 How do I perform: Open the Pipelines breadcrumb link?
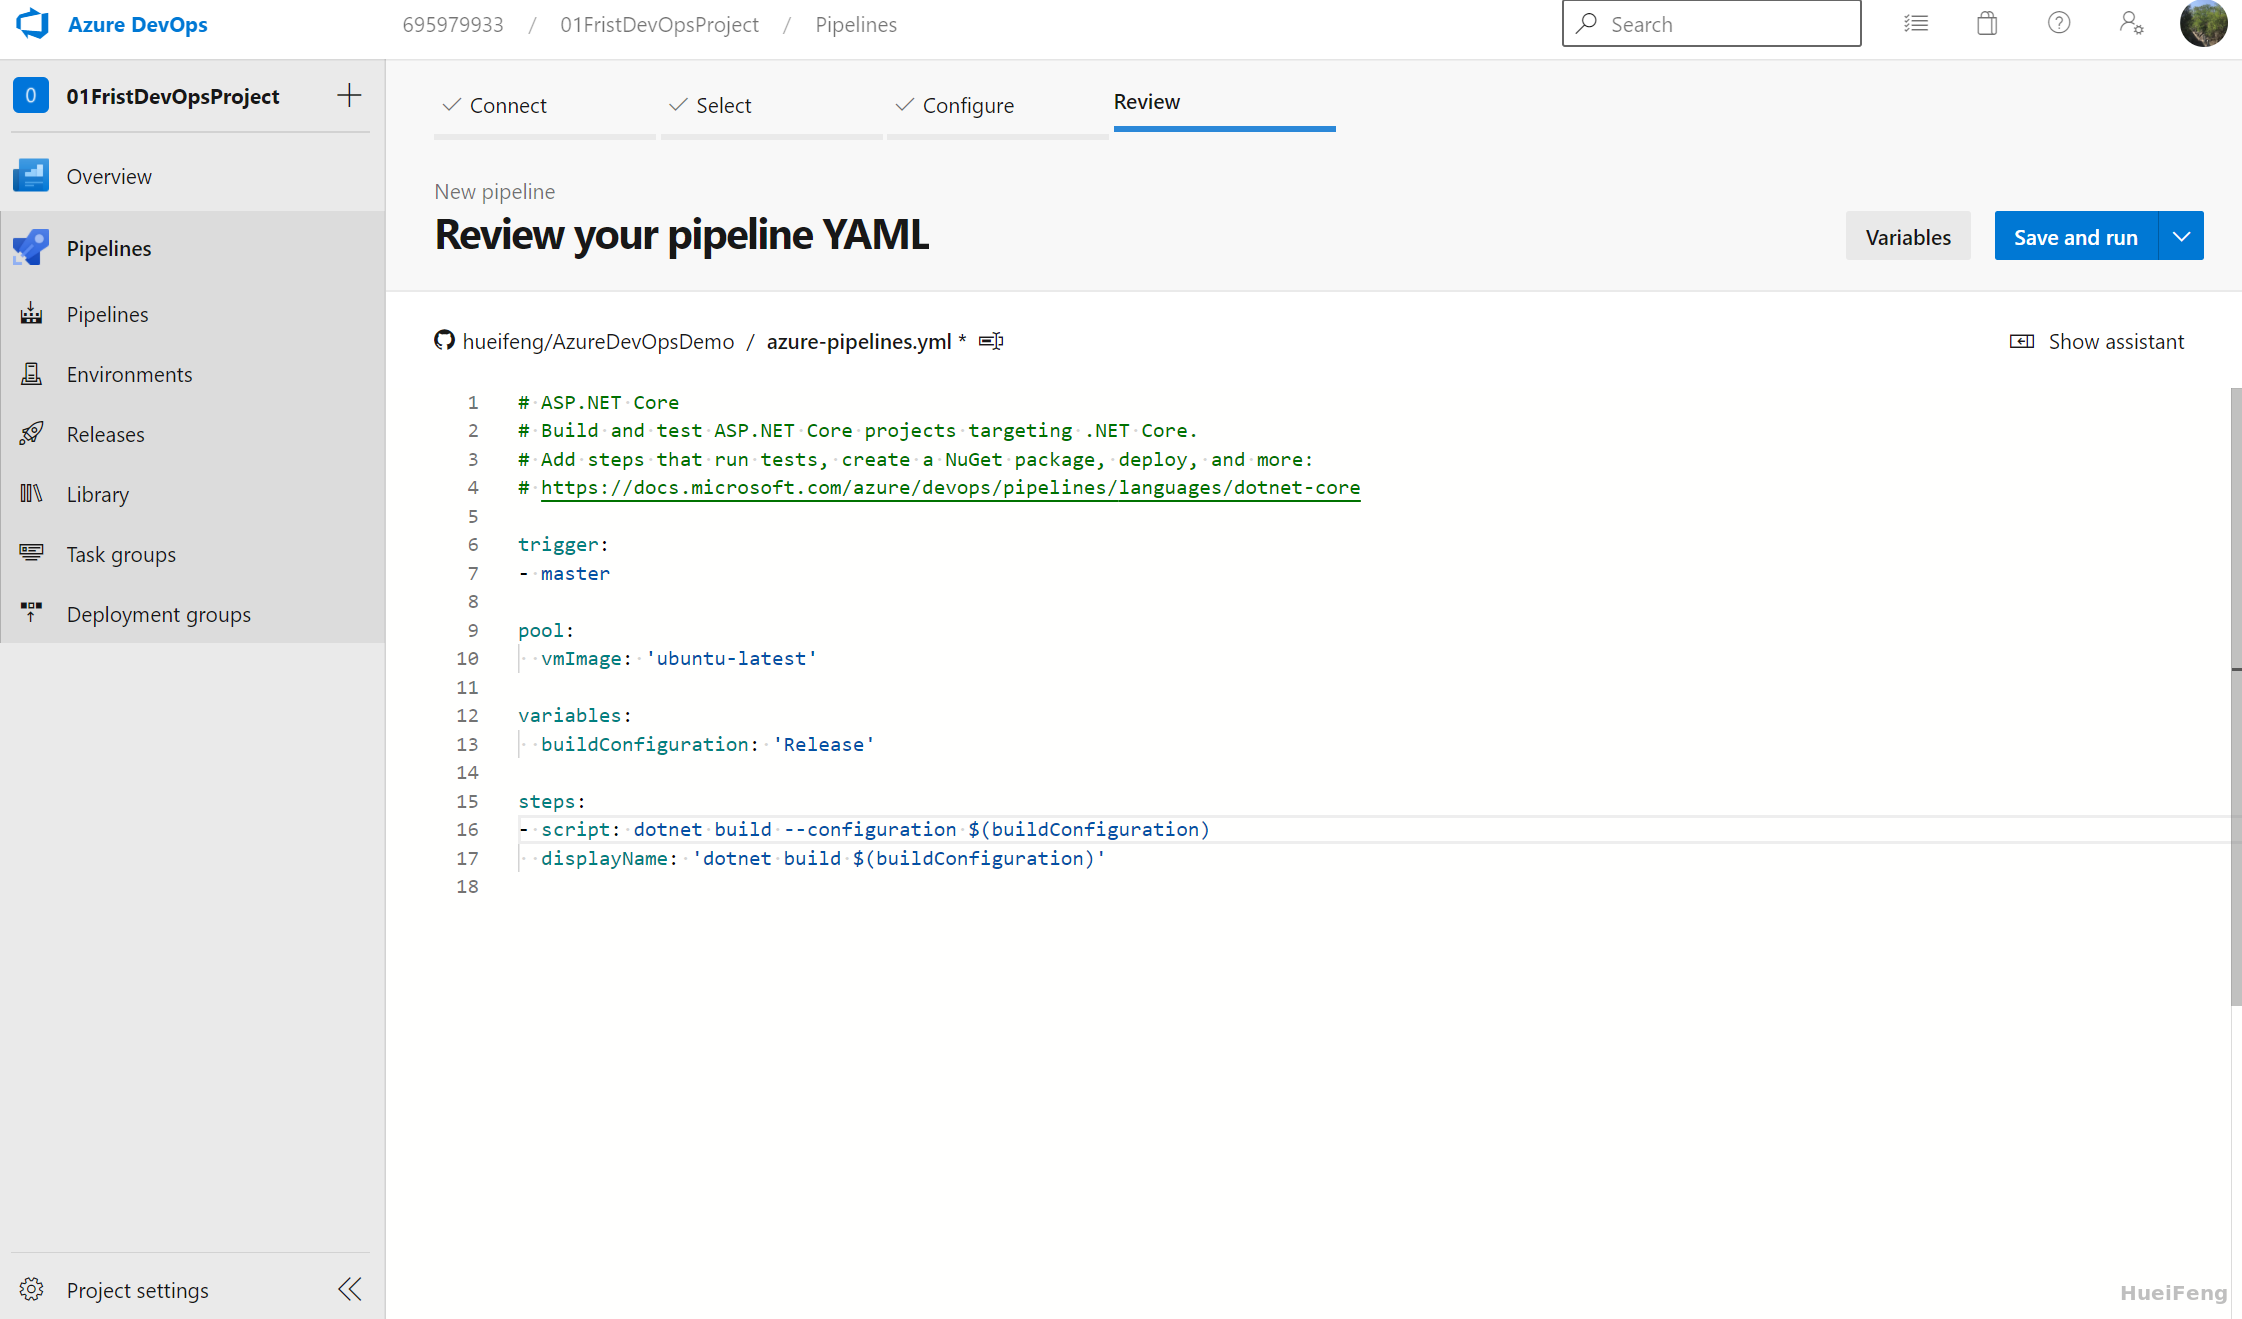coord(856,24)
